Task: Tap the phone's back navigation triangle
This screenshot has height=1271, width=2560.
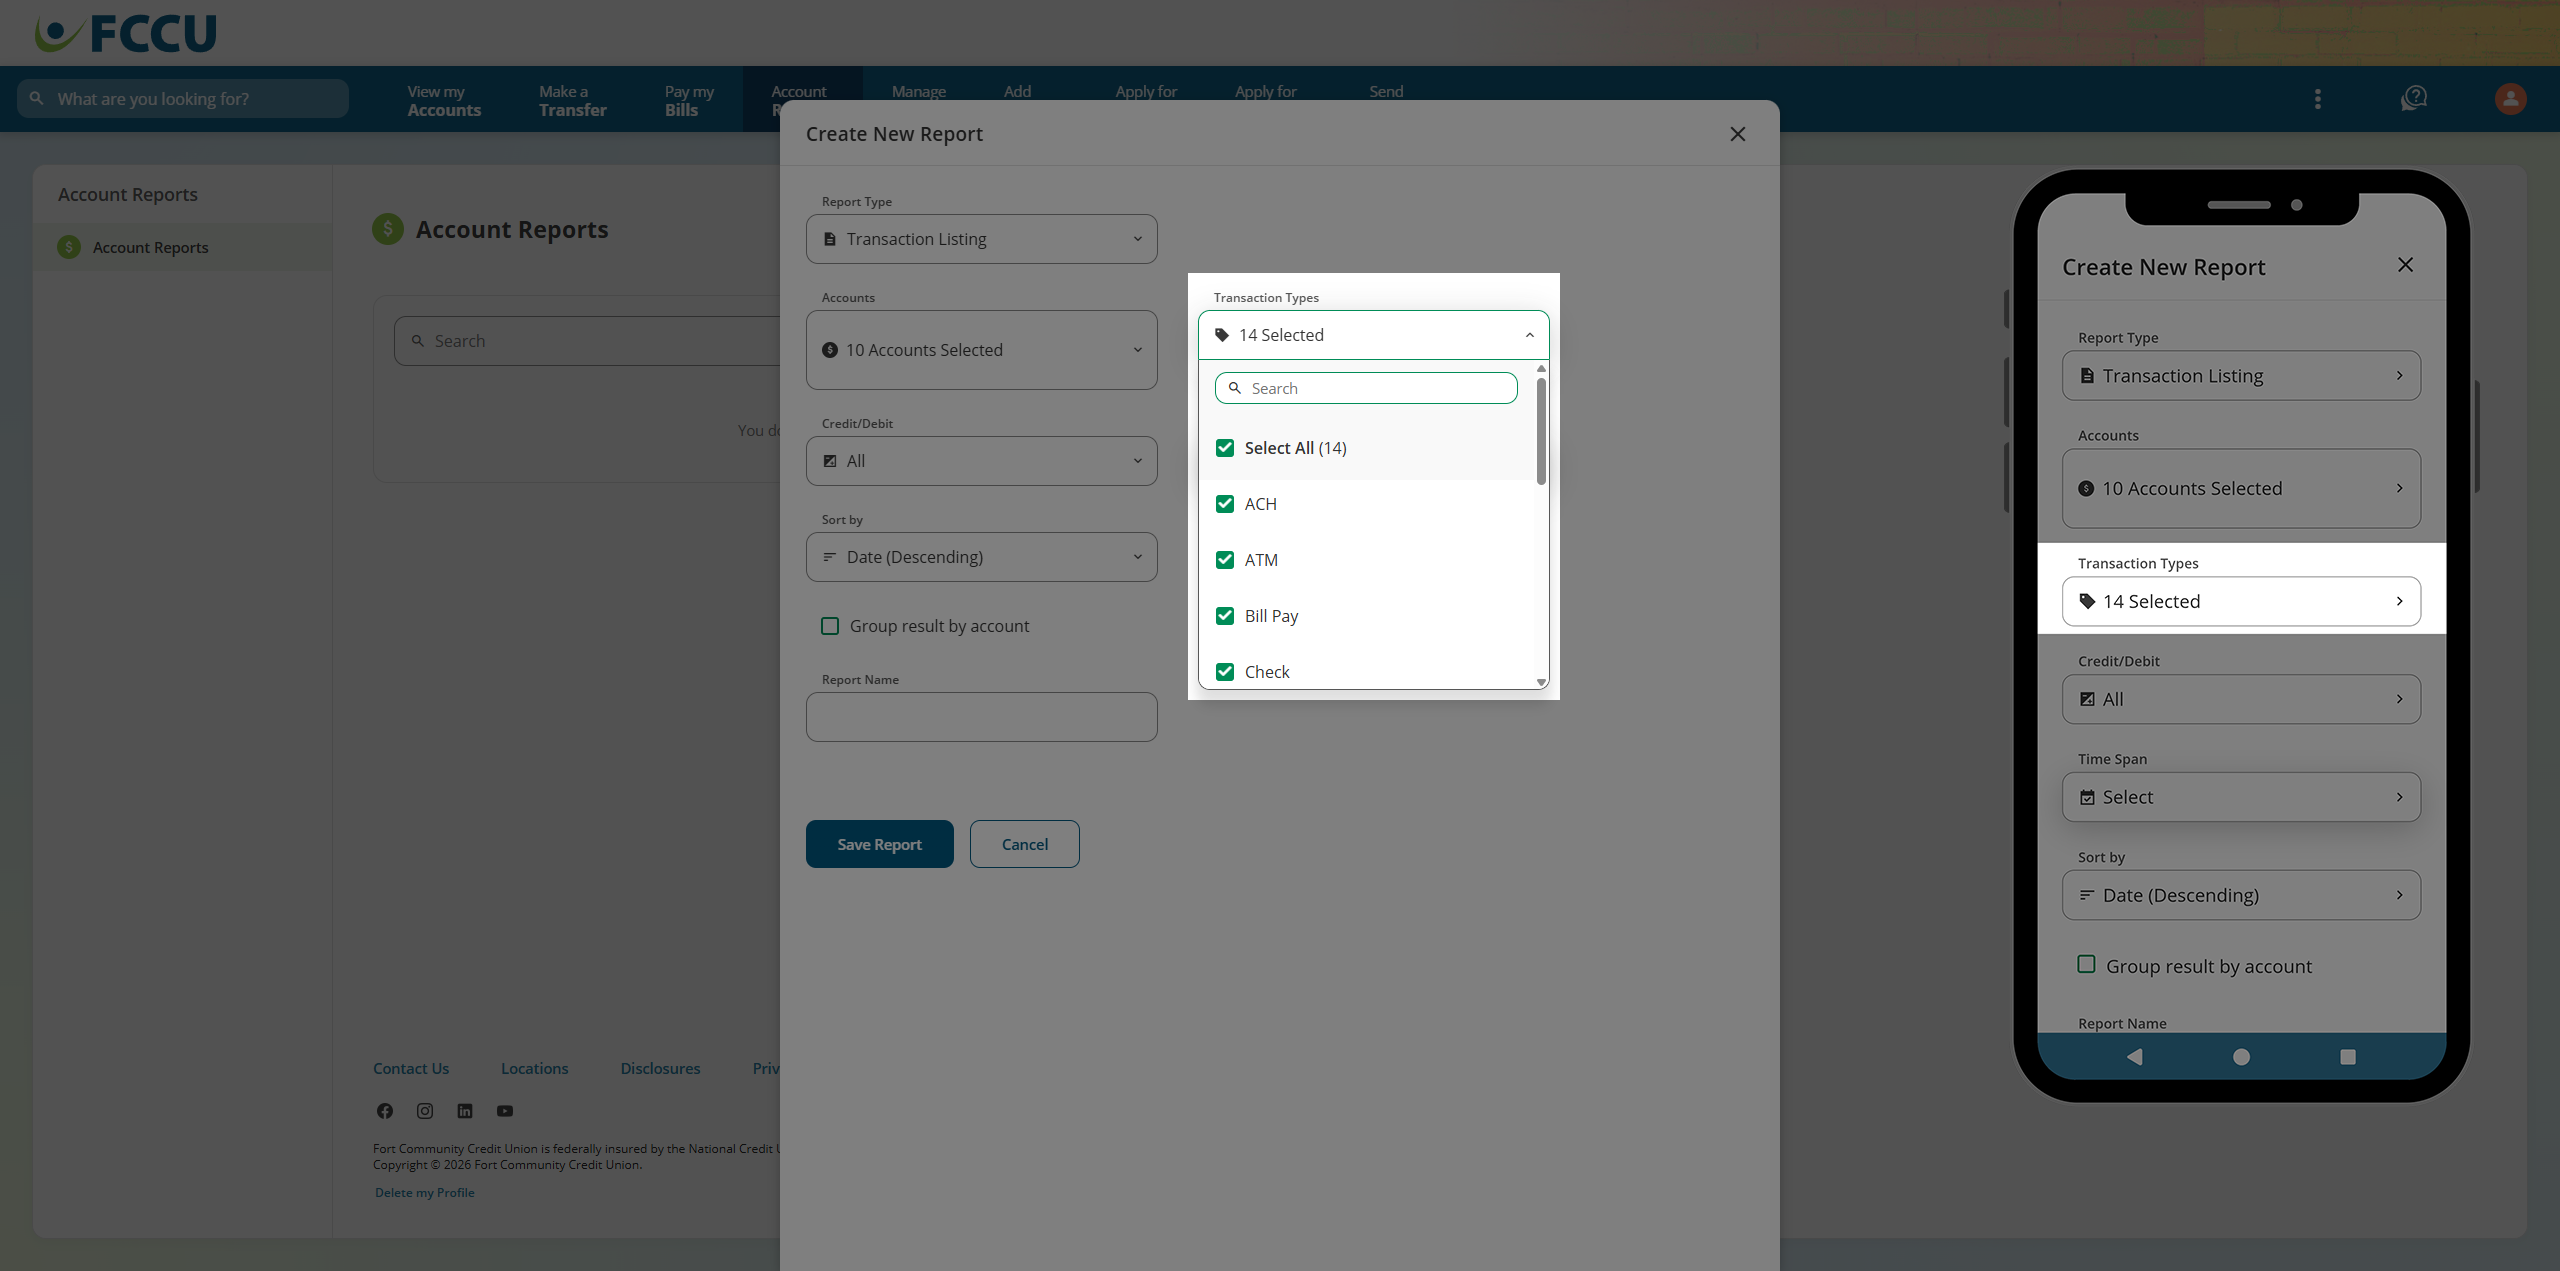Action: [2134, 1057]
